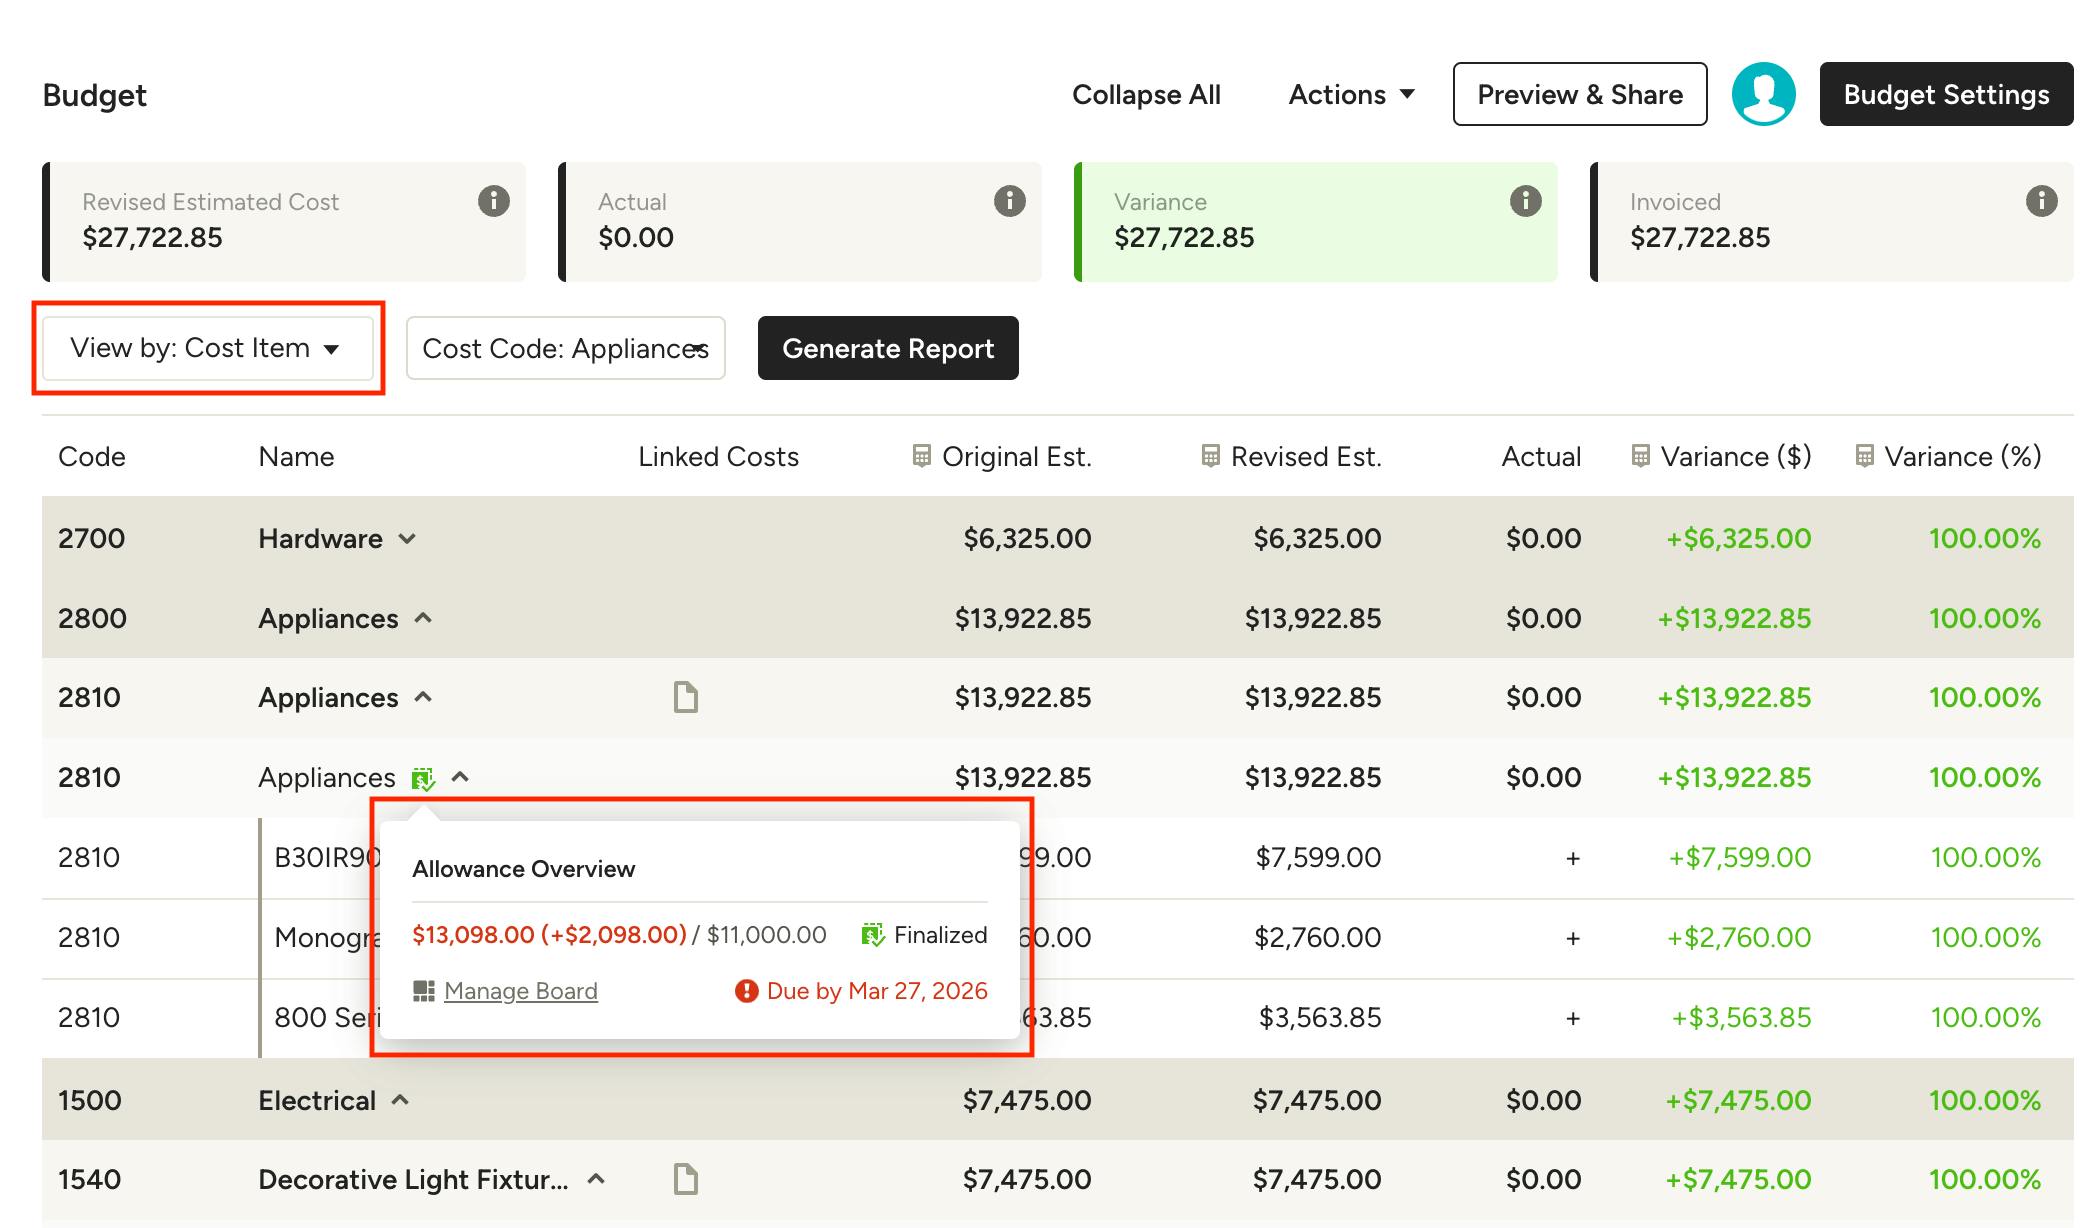Click the calculator icon beside Variance ($)
Screen dimensions: 2098x1228
tap(1641, 456)
